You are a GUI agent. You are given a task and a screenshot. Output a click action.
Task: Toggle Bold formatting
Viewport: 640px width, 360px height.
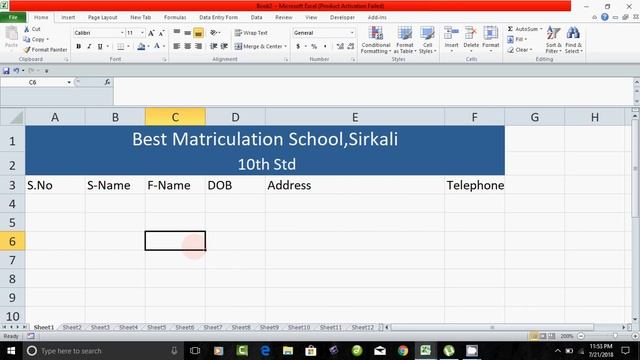[78, 47]
